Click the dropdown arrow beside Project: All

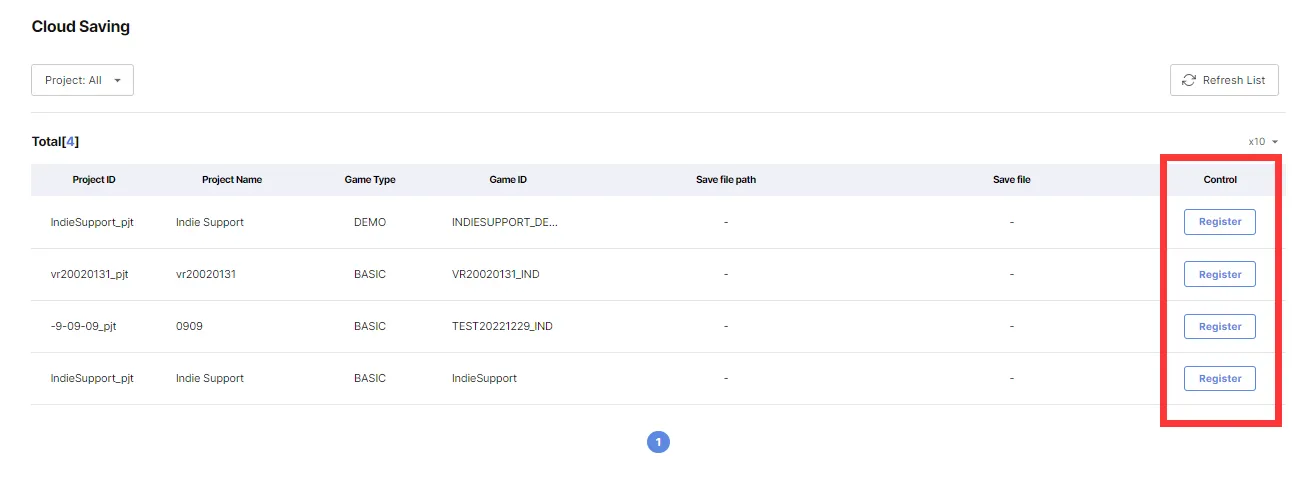pos(118,81)
